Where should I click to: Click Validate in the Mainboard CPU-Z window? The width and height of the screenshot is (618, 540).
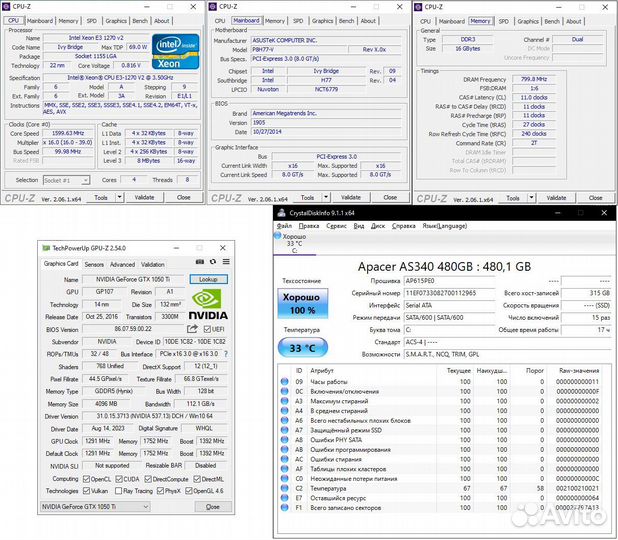point(351,197)
